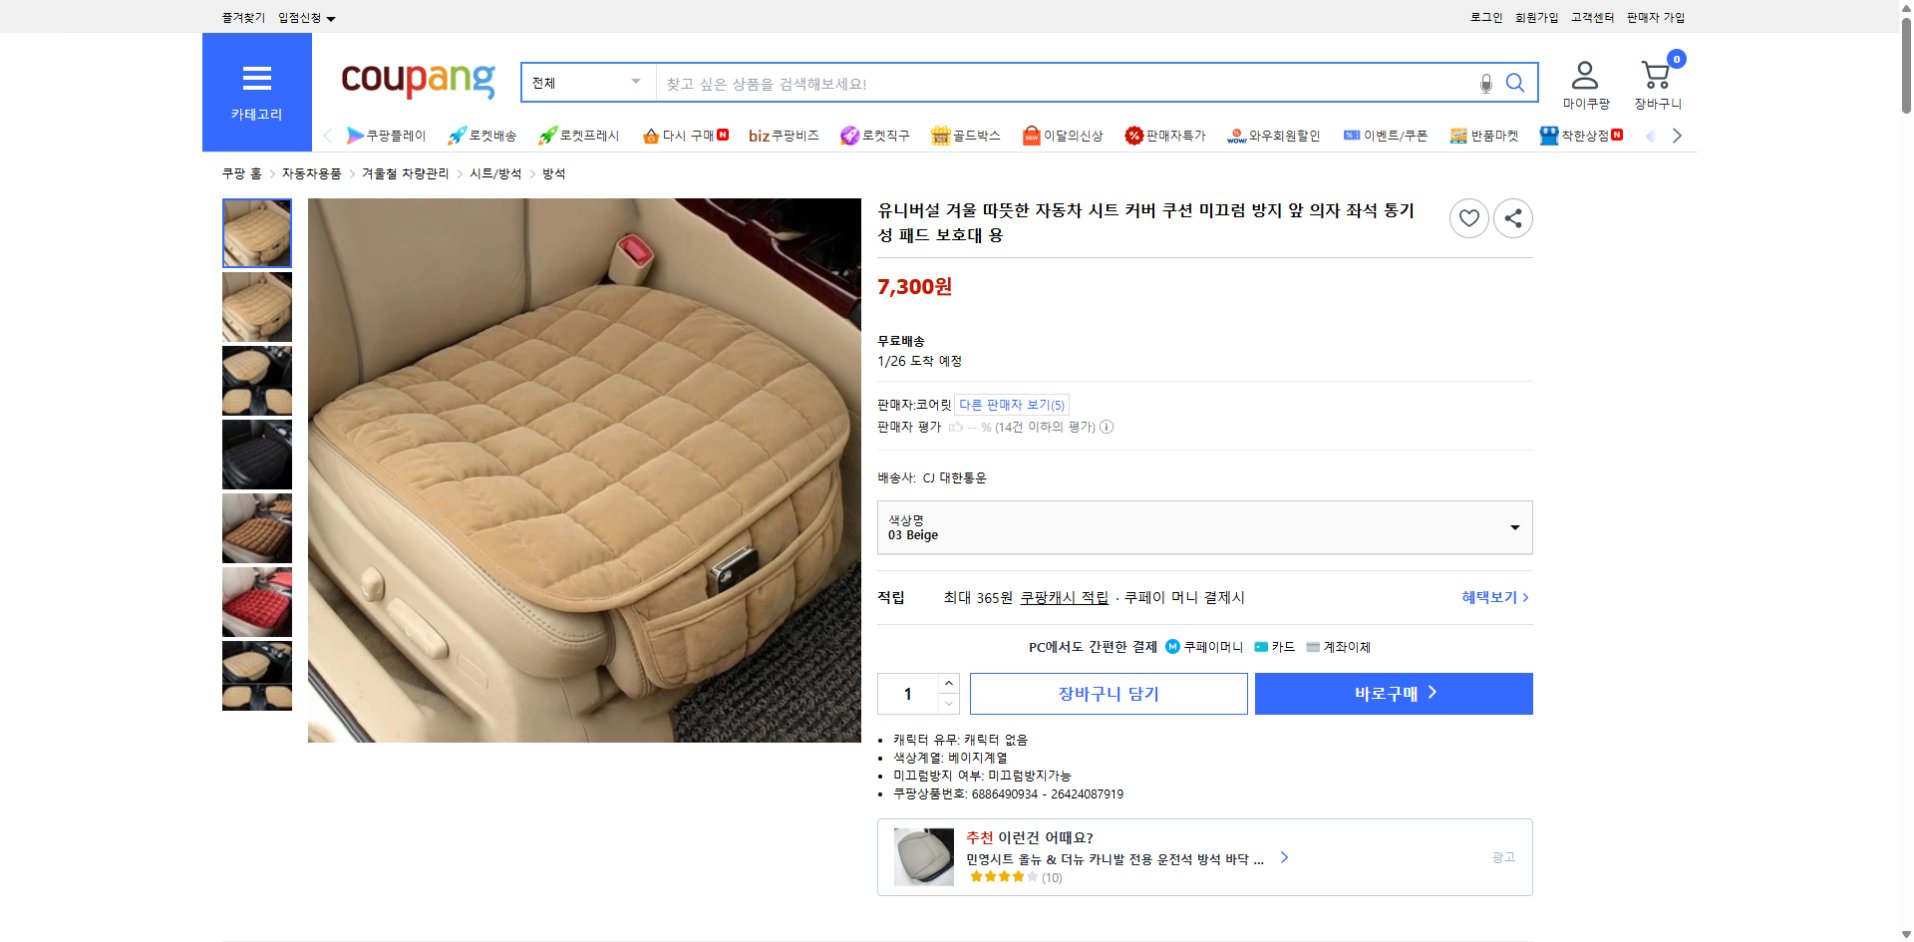Screen dimensions: 1914x942
Task: Toggle the wishlist heart on the product
Action: [x=1469, y=218]
